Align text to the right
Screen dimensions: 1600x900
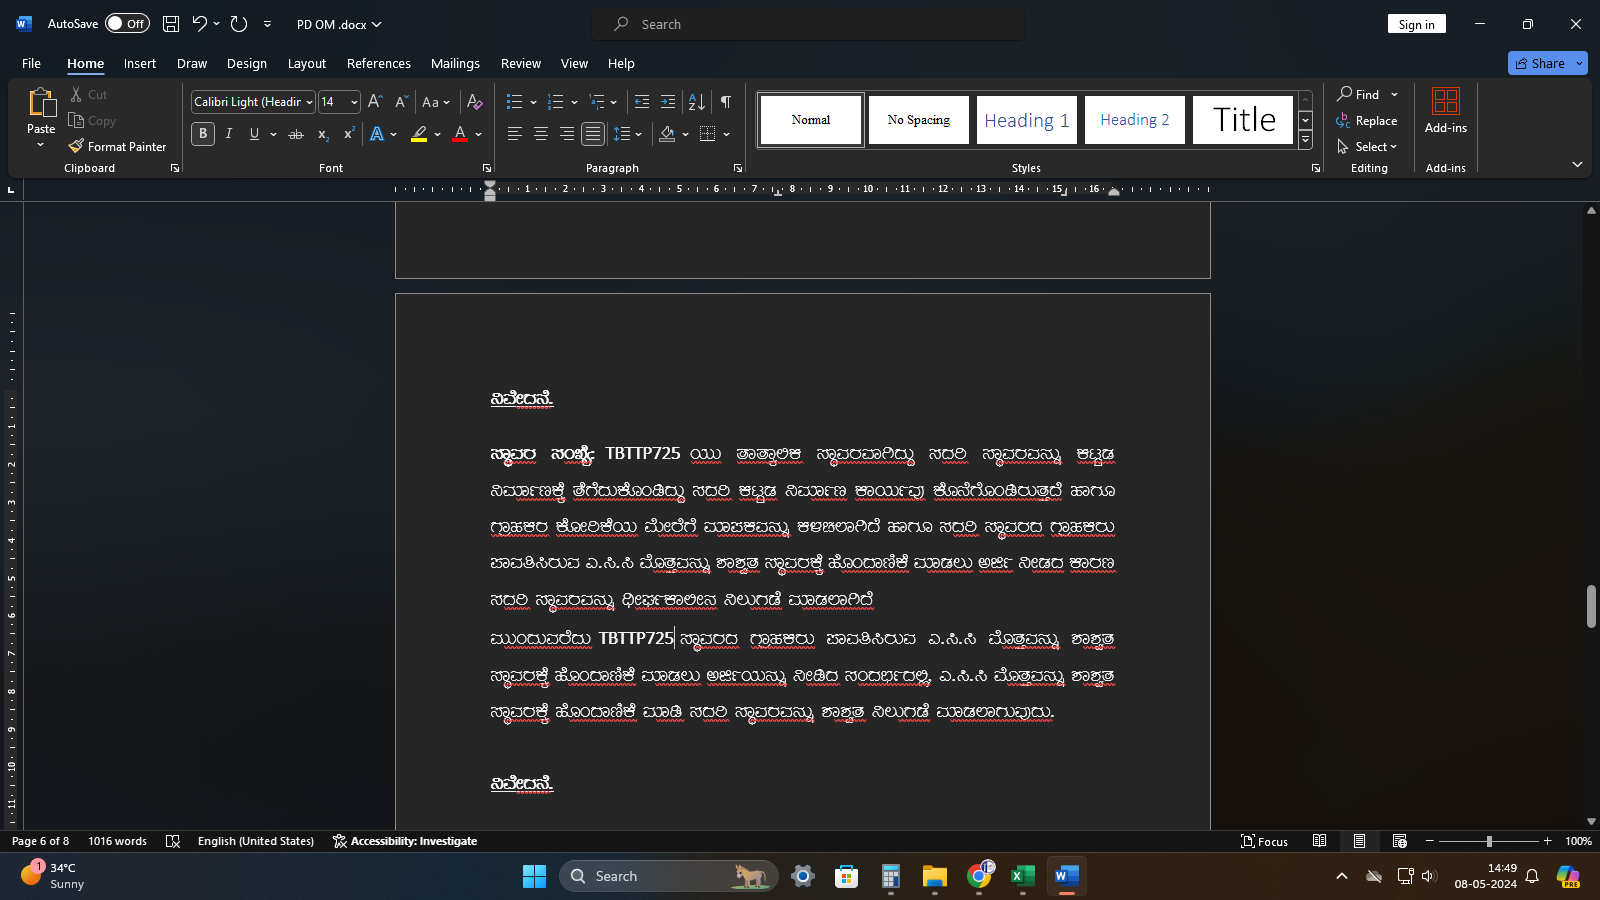567,134
